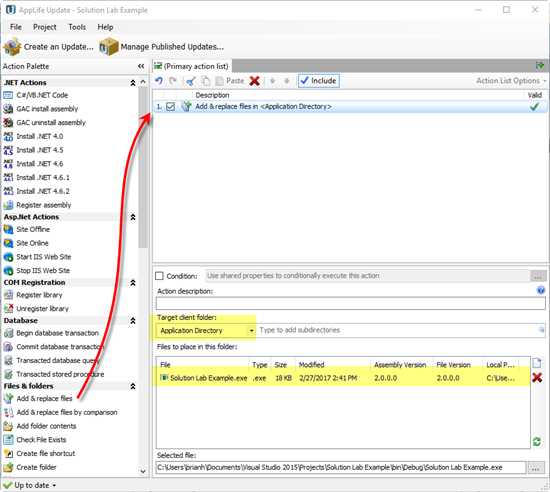Collapse the Database section
Viewport: 550px width, 492px height.
click(x=133, y=321)
